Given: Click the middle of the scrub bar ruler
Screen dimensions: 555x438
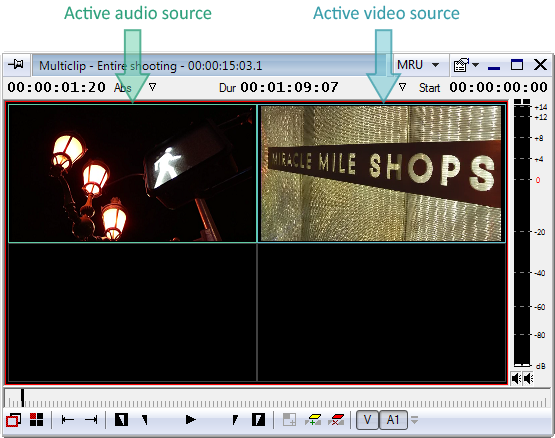Looking at the screenshot, I should pyautogui.click(x=276, y=399).
